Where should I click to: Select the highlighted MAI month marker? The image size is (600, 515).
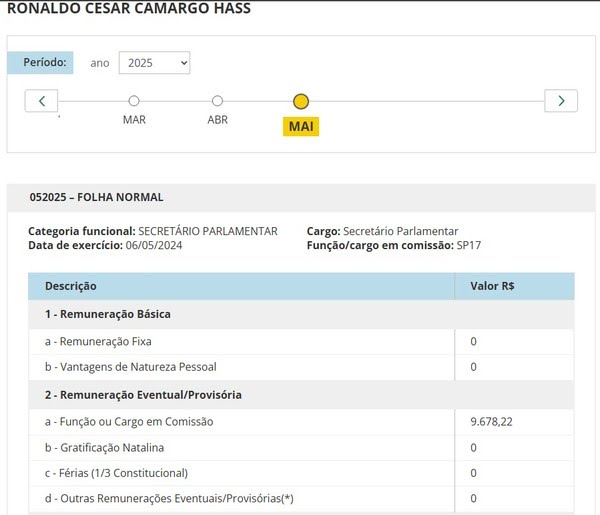point(301,102)
